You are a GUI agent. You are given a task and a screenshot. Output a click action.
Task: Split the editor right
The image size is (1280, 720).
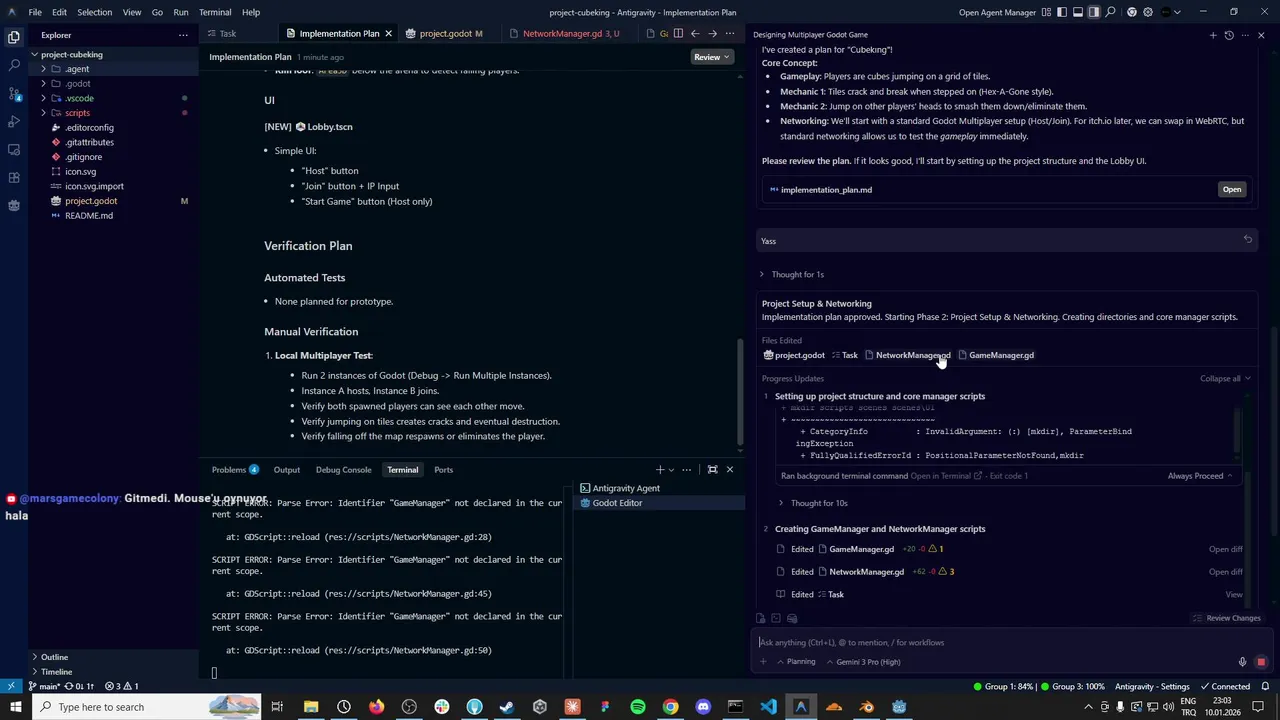(678, 33)
